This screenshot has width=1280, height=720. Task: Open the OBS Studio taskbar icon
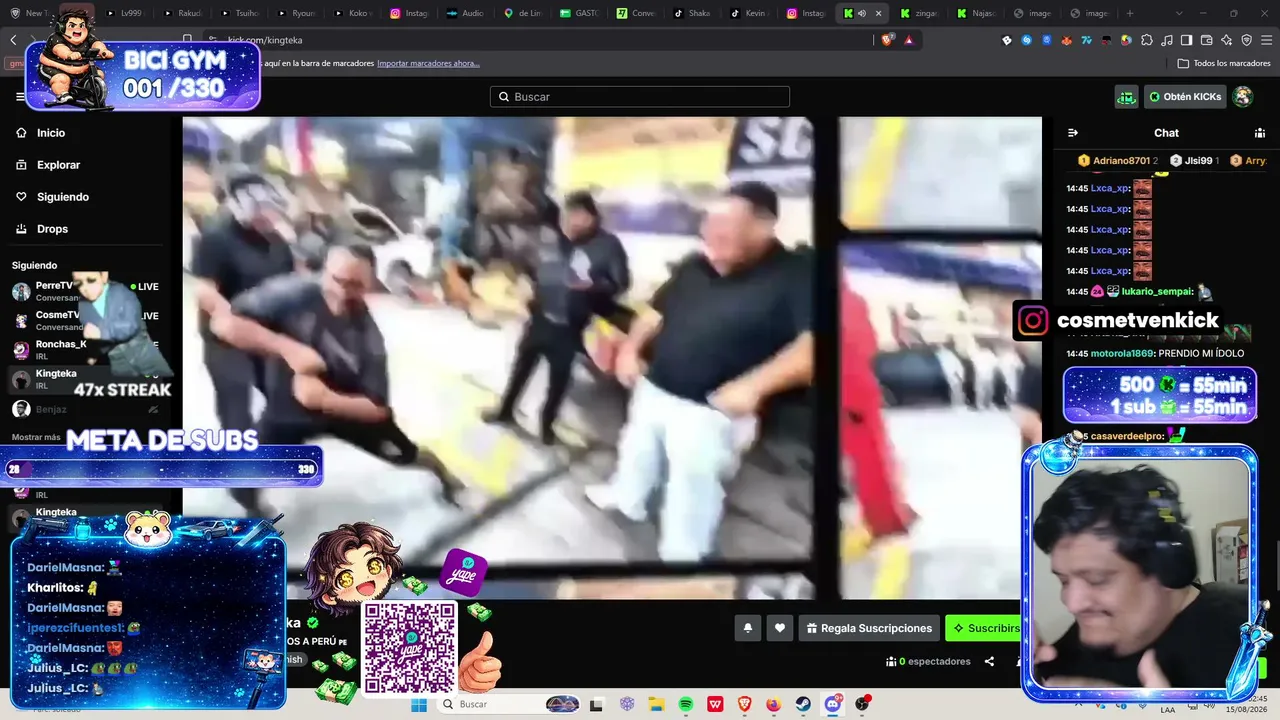tap(862, 704)
